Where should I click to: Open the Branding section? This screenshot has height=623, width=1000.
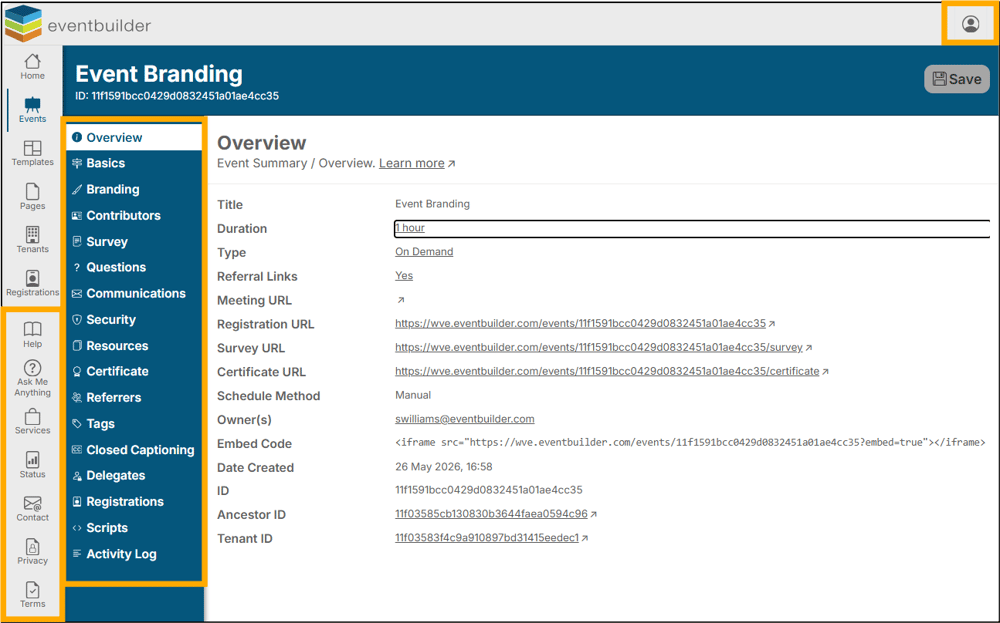pos(134,189)
